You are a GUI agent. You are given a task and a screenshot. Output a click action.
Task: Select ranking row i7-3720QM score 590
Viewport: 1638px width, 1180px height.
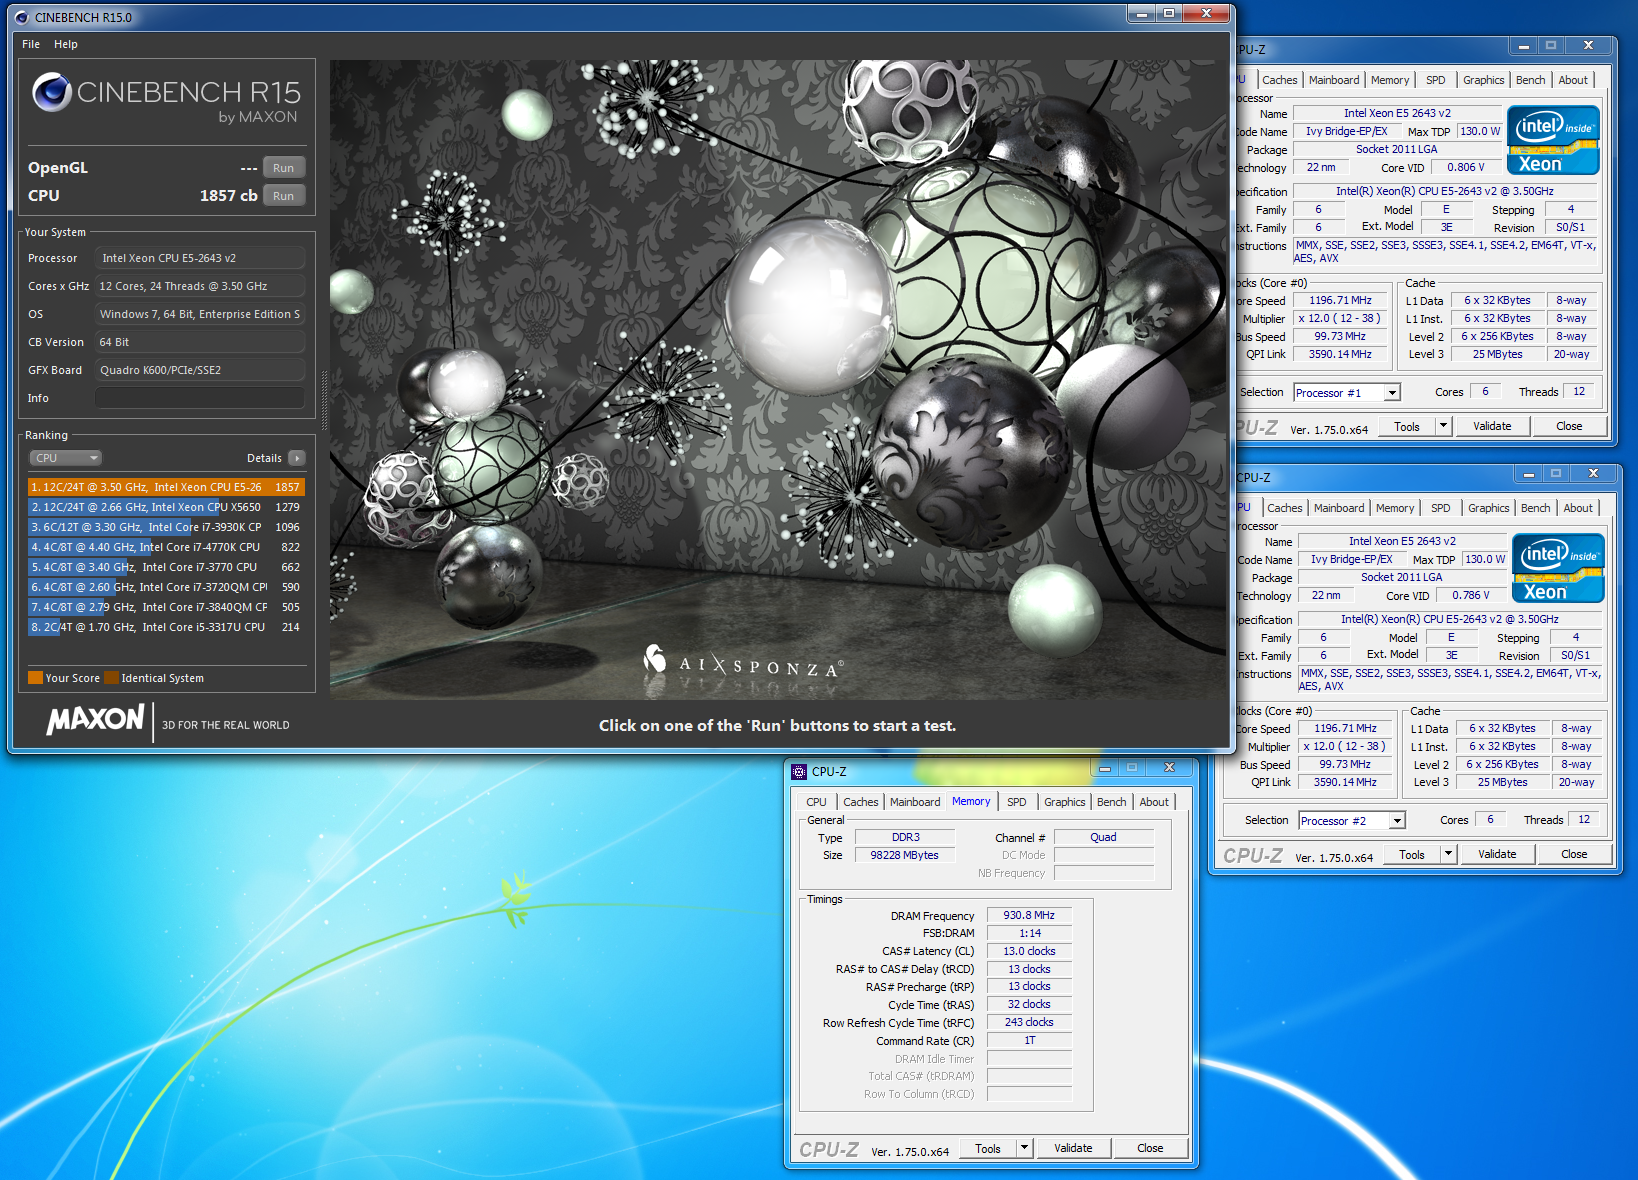click(x=166, y=587)
